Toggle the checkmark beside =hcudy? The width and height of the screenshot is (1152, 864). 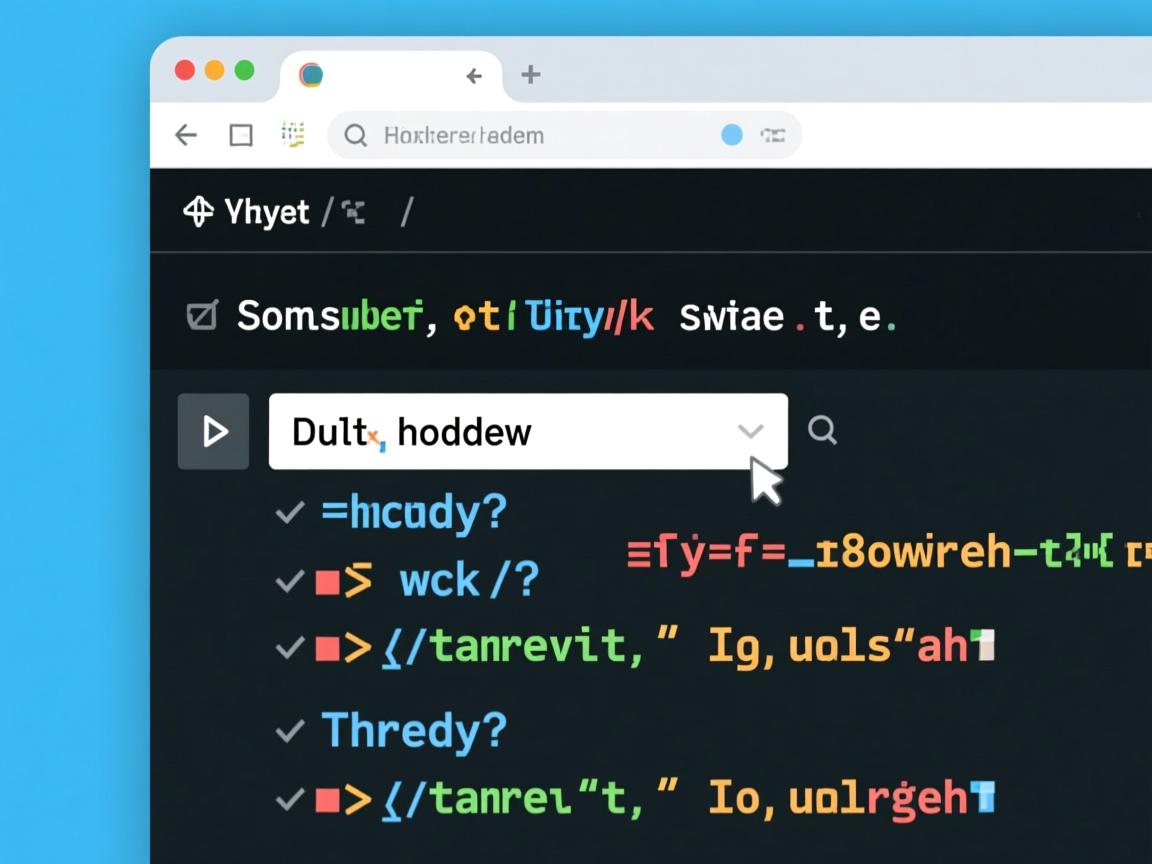[x=290, y=513]
